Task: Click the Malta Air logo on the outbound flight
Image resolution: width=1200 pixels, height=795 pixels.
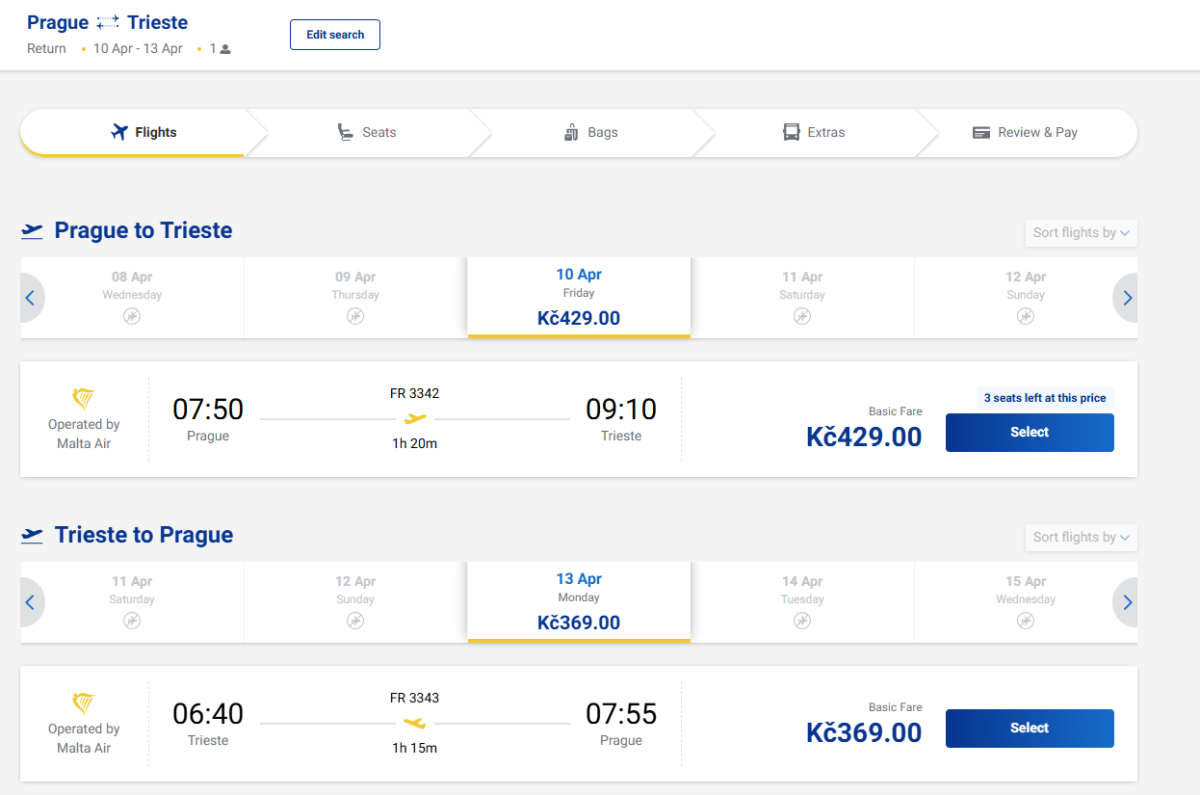Action: (84, 399)
